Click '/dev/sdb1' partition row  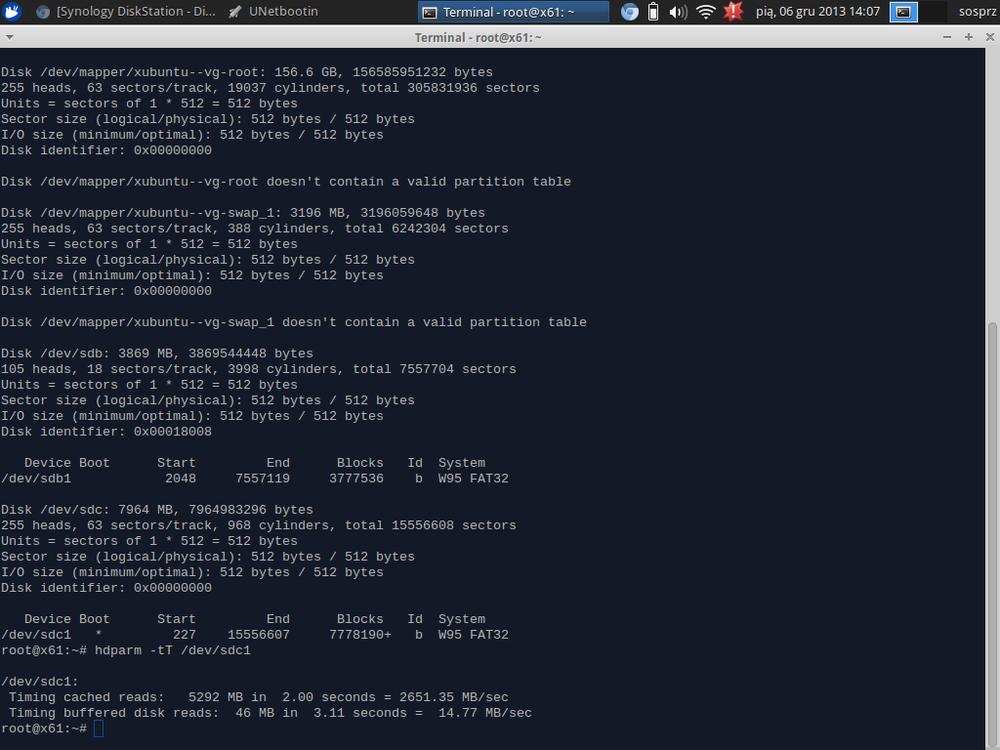point(255,478)
